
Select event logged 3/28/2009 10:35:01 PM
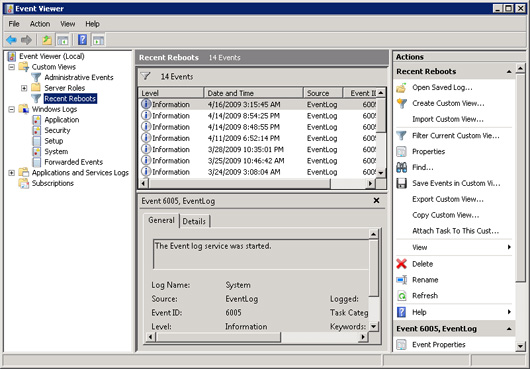tap(258, 149)
